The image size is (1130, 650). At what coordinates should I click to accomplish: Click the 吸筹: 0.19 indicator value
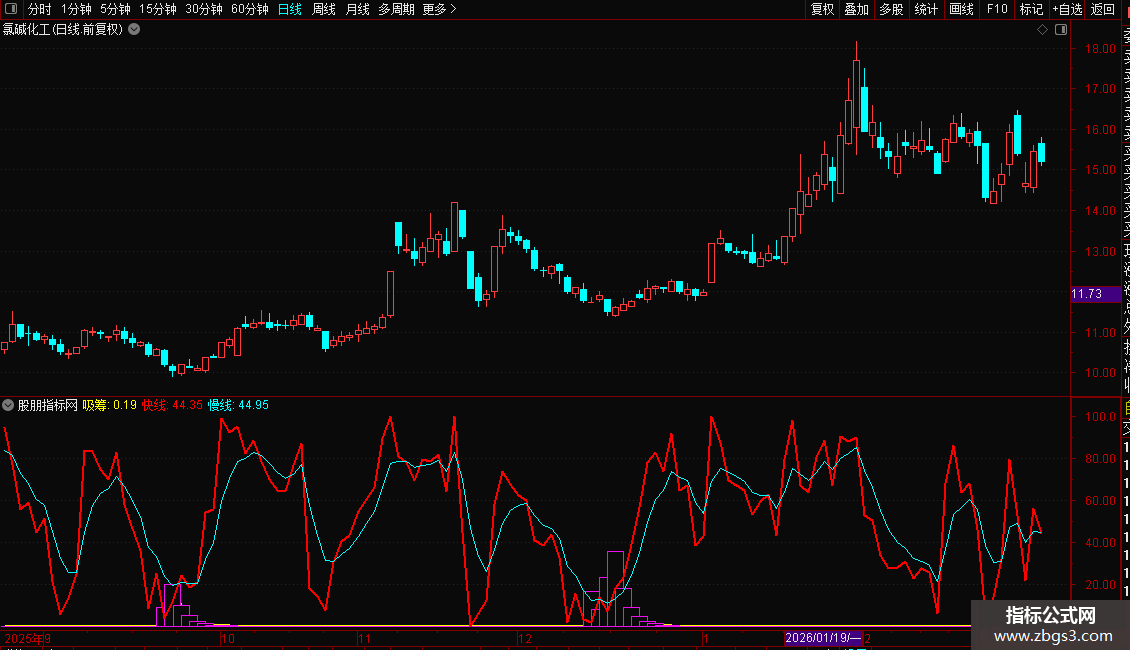[x=109, y=405]
